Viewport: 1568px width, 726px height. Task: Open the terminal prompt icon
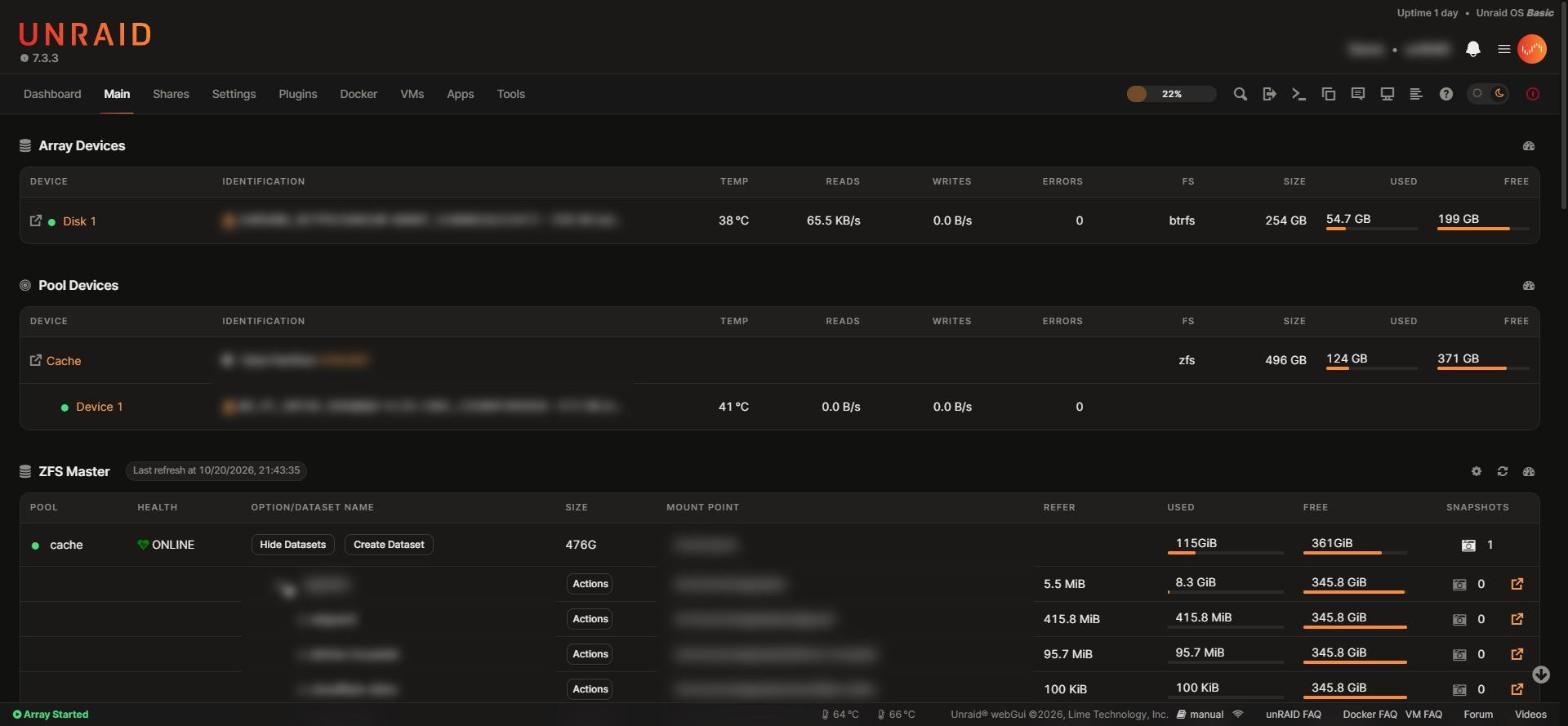(x=1298, y=94)
